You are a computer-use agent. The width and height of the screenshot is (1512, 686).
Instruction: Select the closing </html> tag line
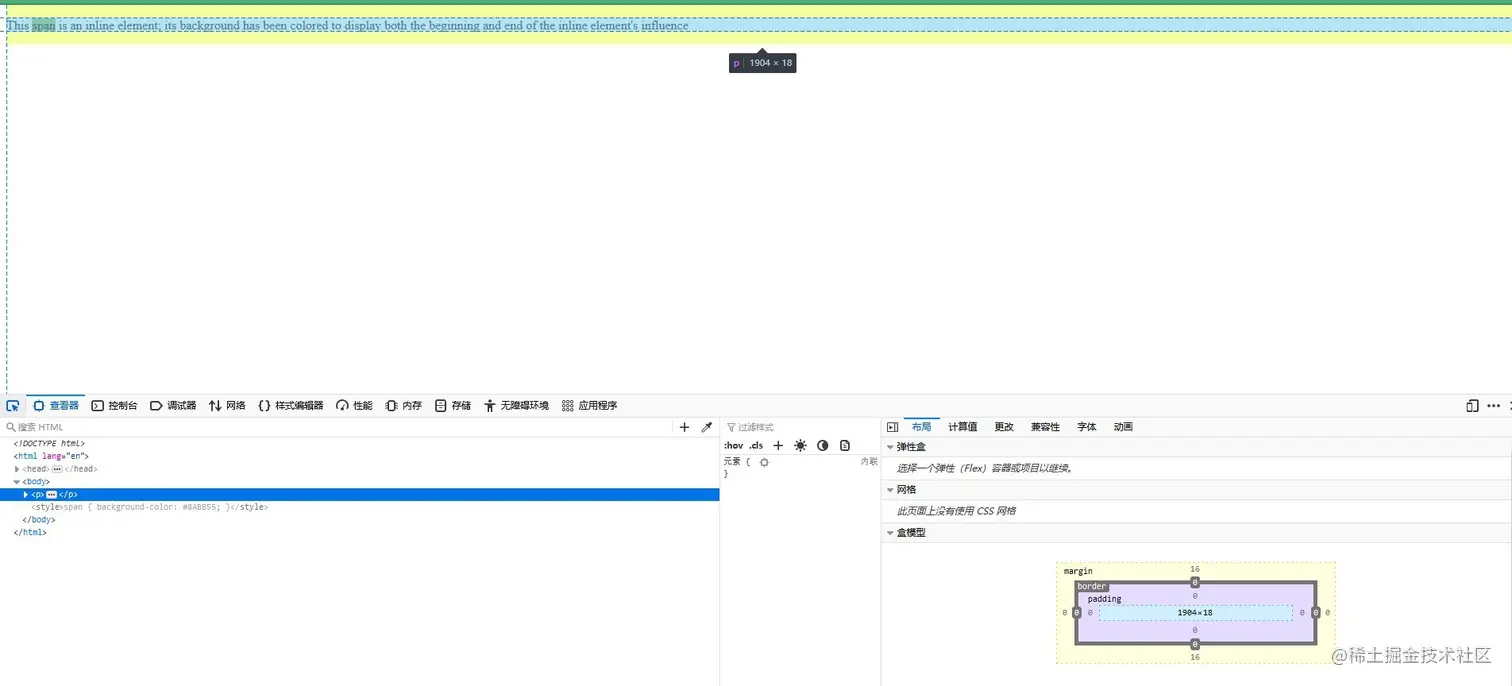[30, 533]
